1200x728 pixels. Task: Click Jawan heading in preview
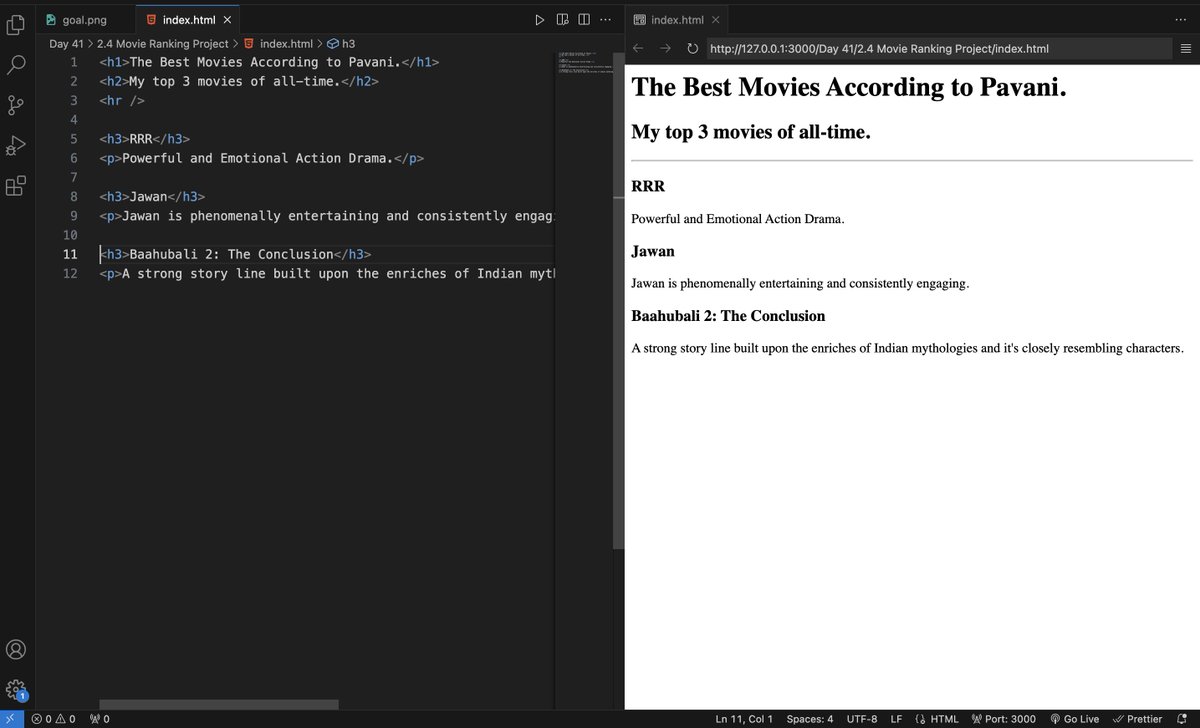tap(653, 252)
